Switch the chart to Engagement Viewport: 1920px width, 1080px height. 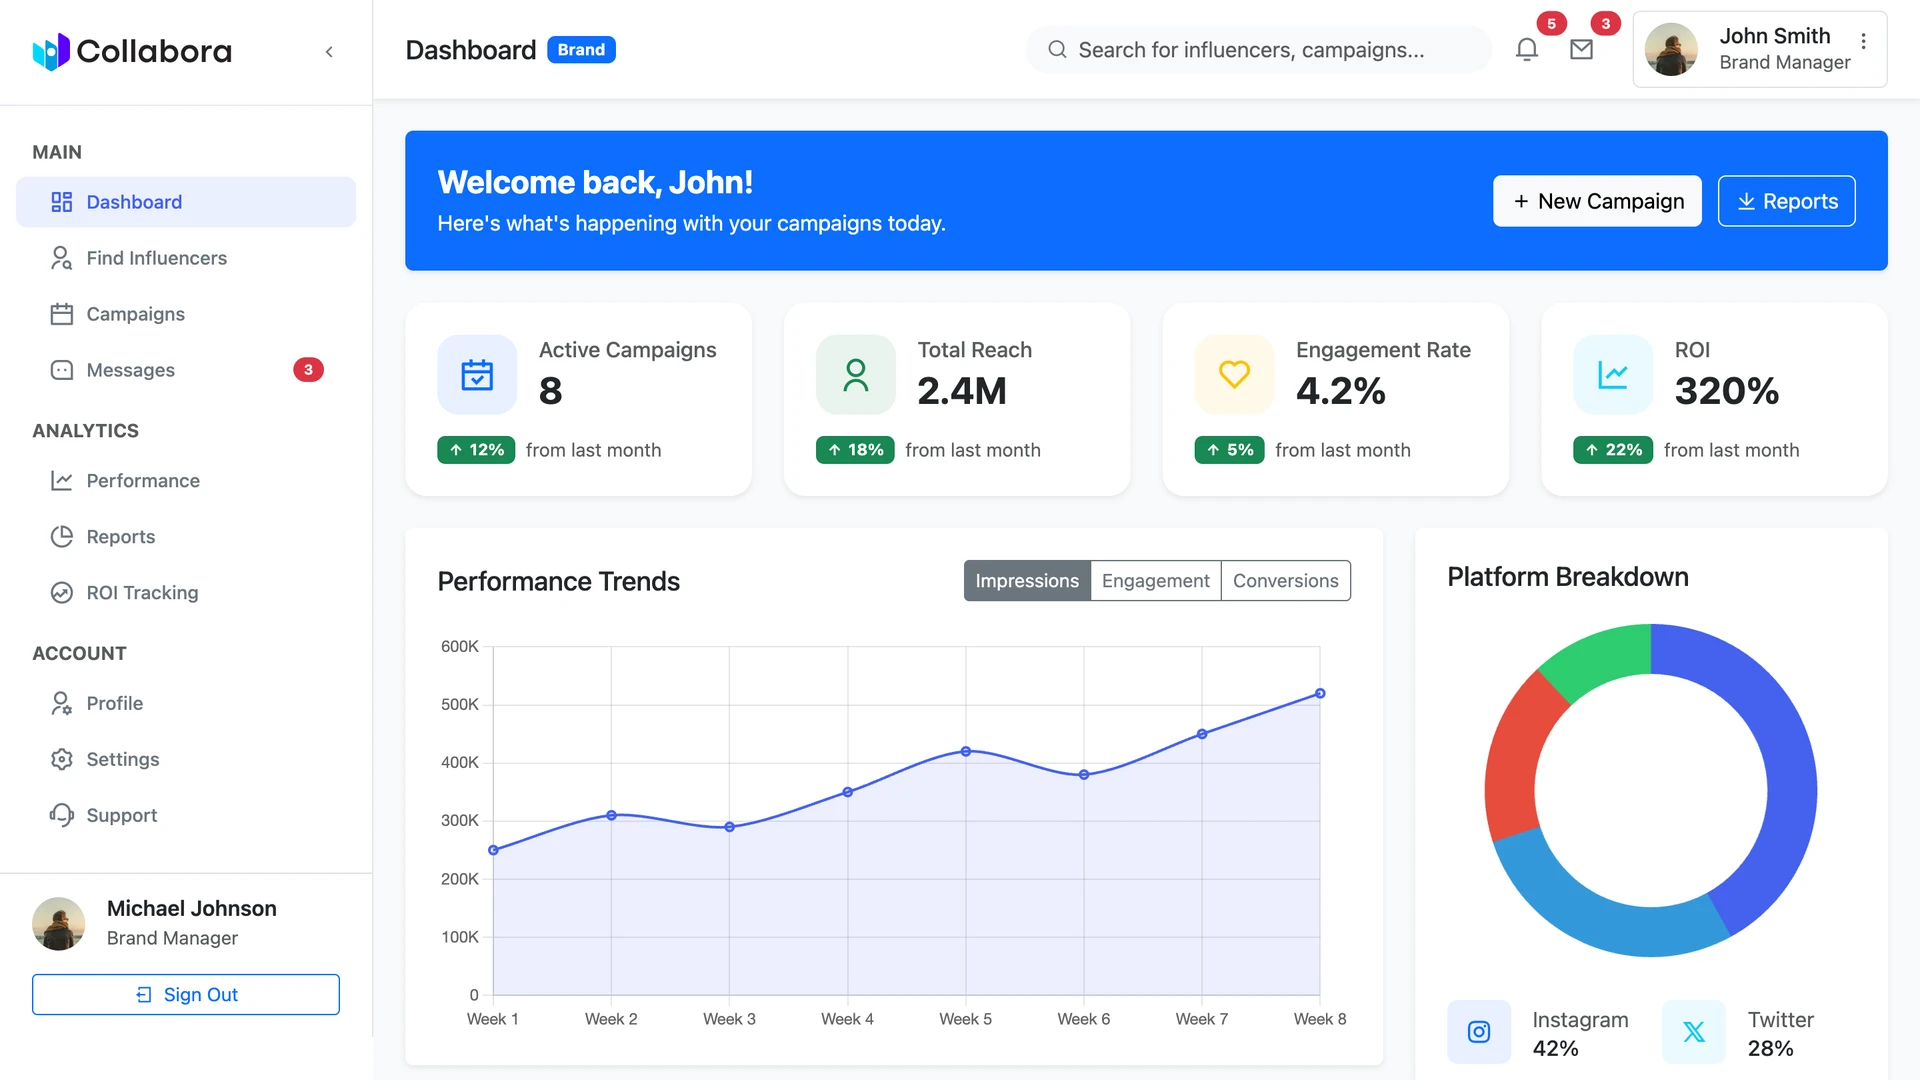[1155, 581]
